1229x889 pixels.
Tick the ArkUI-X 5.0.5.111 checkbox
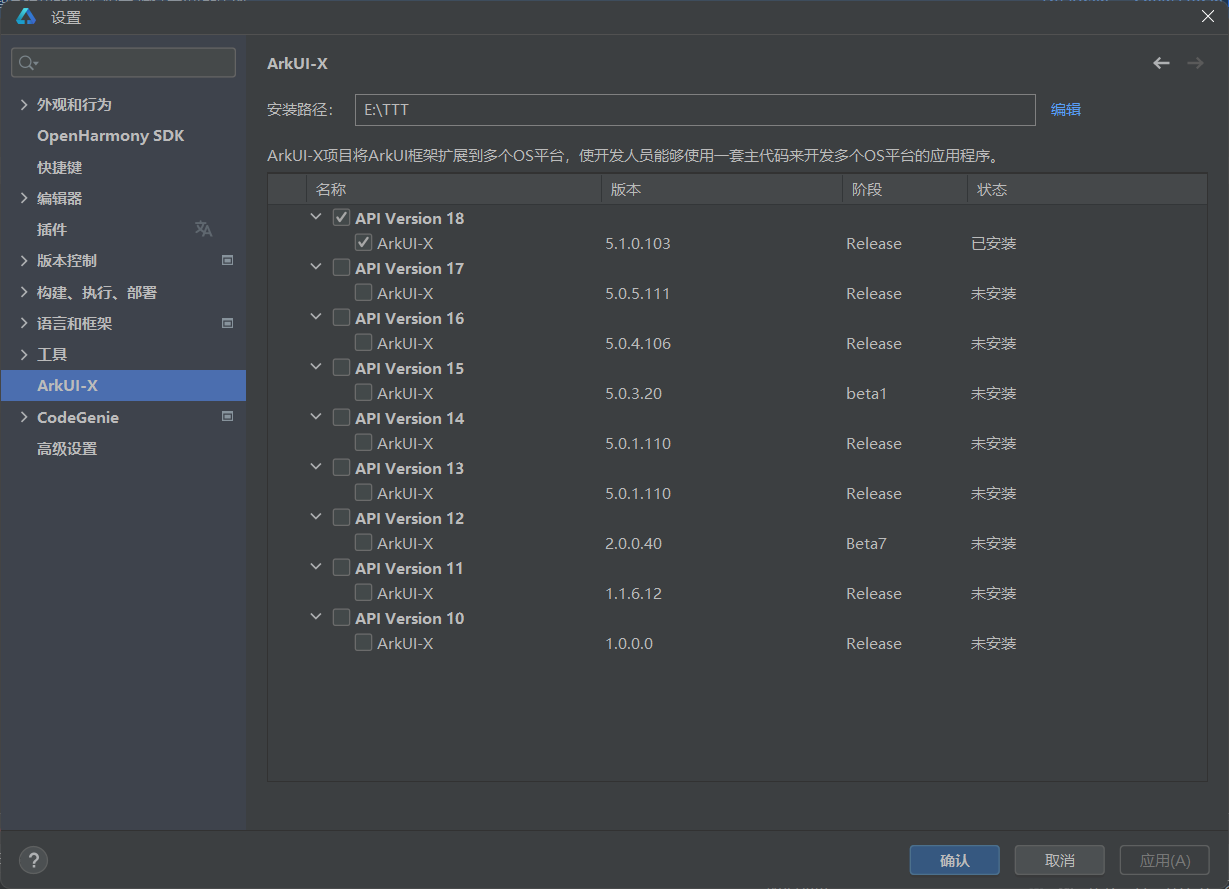(364, 293)
